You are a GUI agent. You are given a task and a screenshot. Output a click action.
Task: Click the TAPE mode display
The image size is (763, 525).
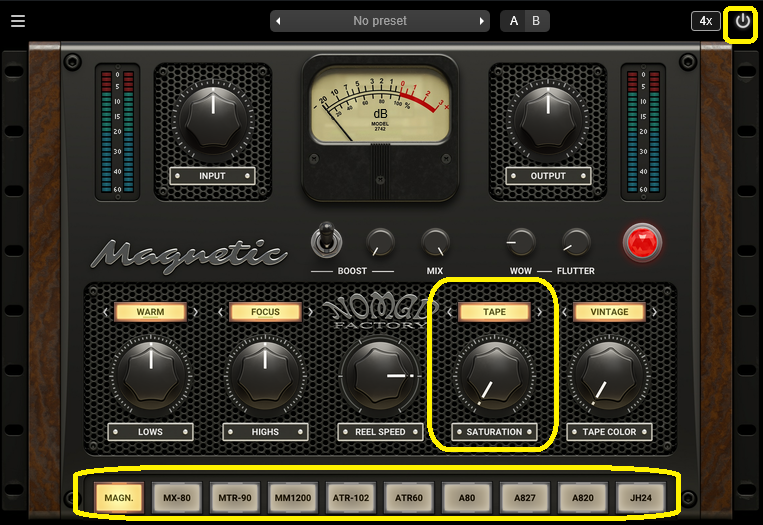click(494, 312)
